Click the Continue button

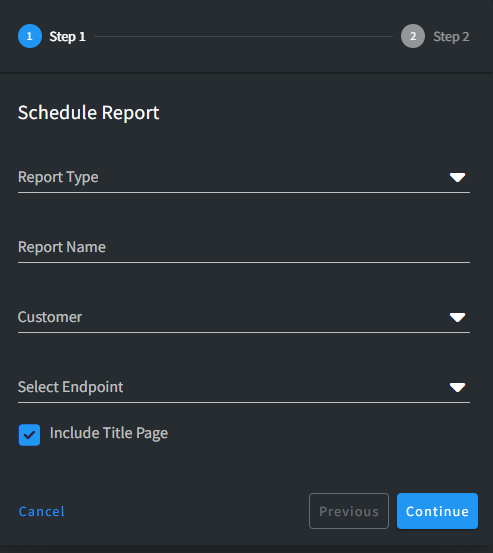[437, 511]
